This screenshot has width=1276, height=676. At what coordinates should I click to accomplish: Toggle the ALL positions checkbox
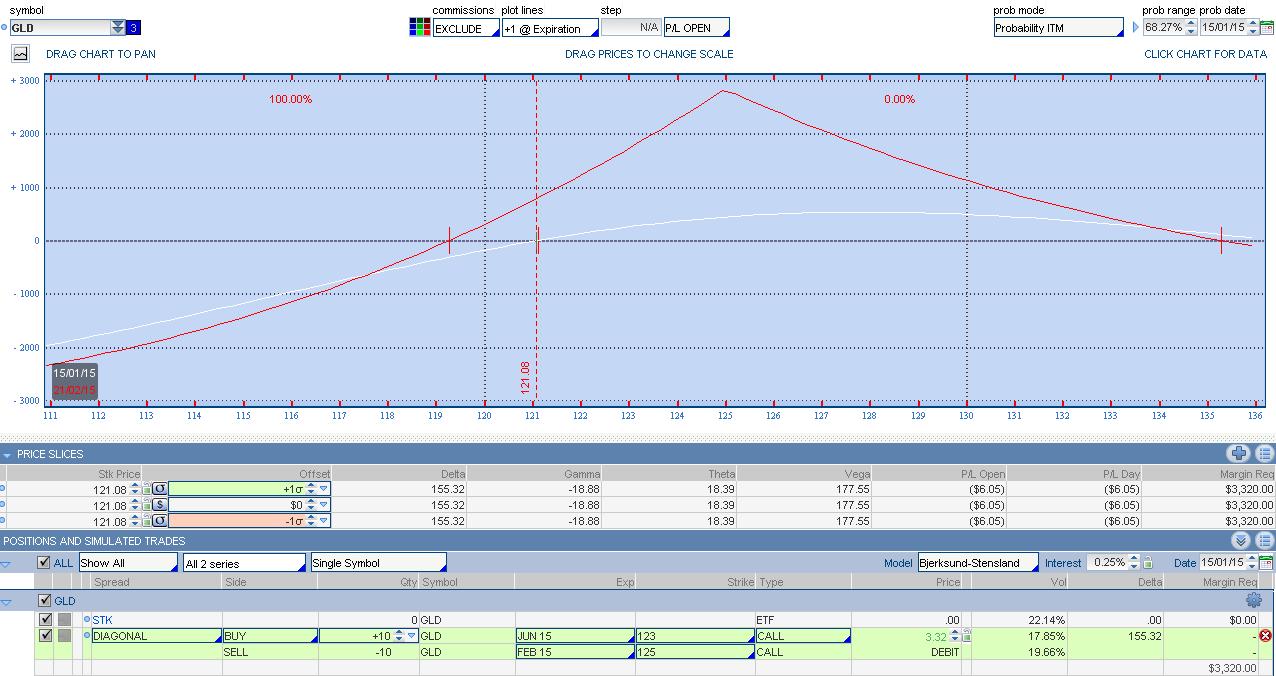(x=43, y=563)
